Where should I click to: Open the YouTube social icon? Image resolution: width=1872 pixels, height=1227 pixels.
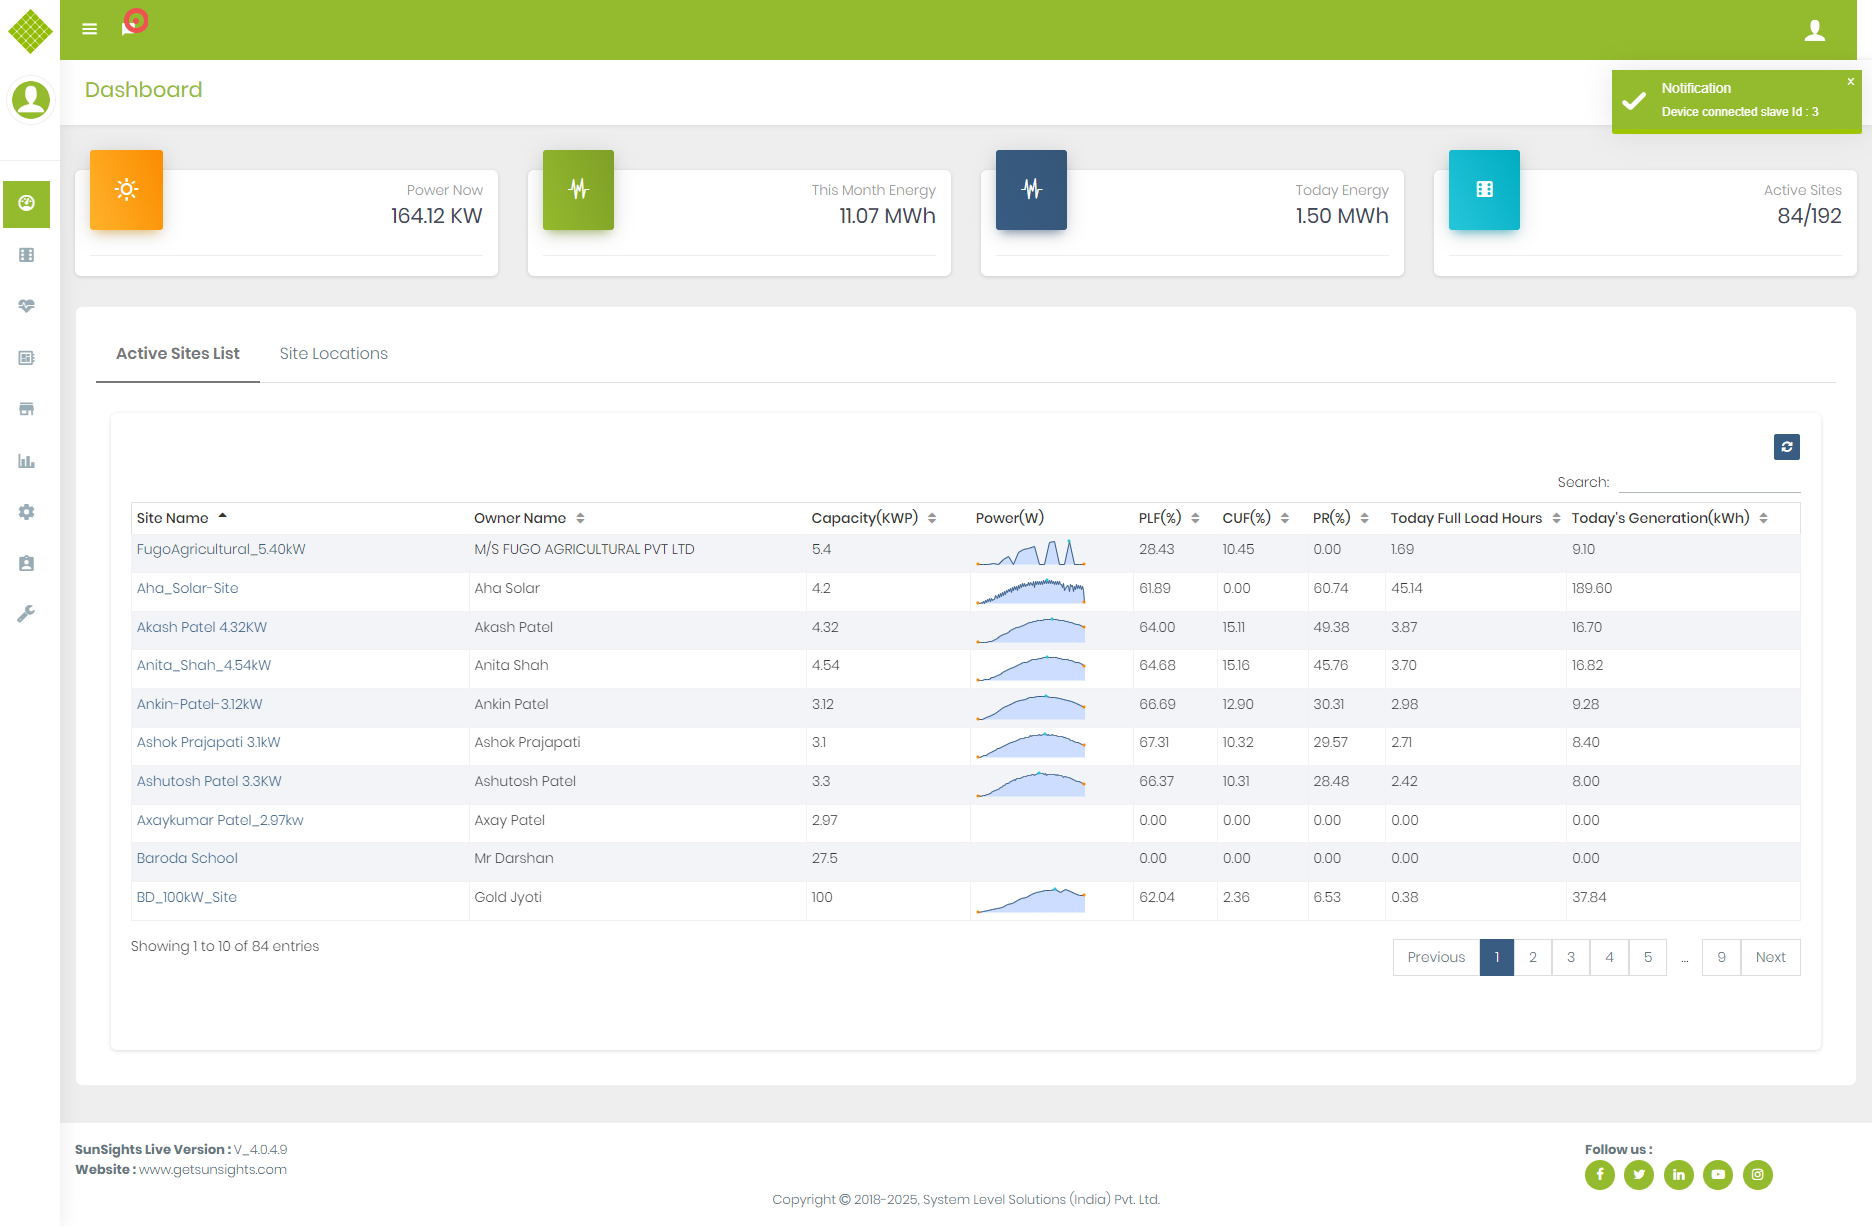click(x=1718, y=1175)
